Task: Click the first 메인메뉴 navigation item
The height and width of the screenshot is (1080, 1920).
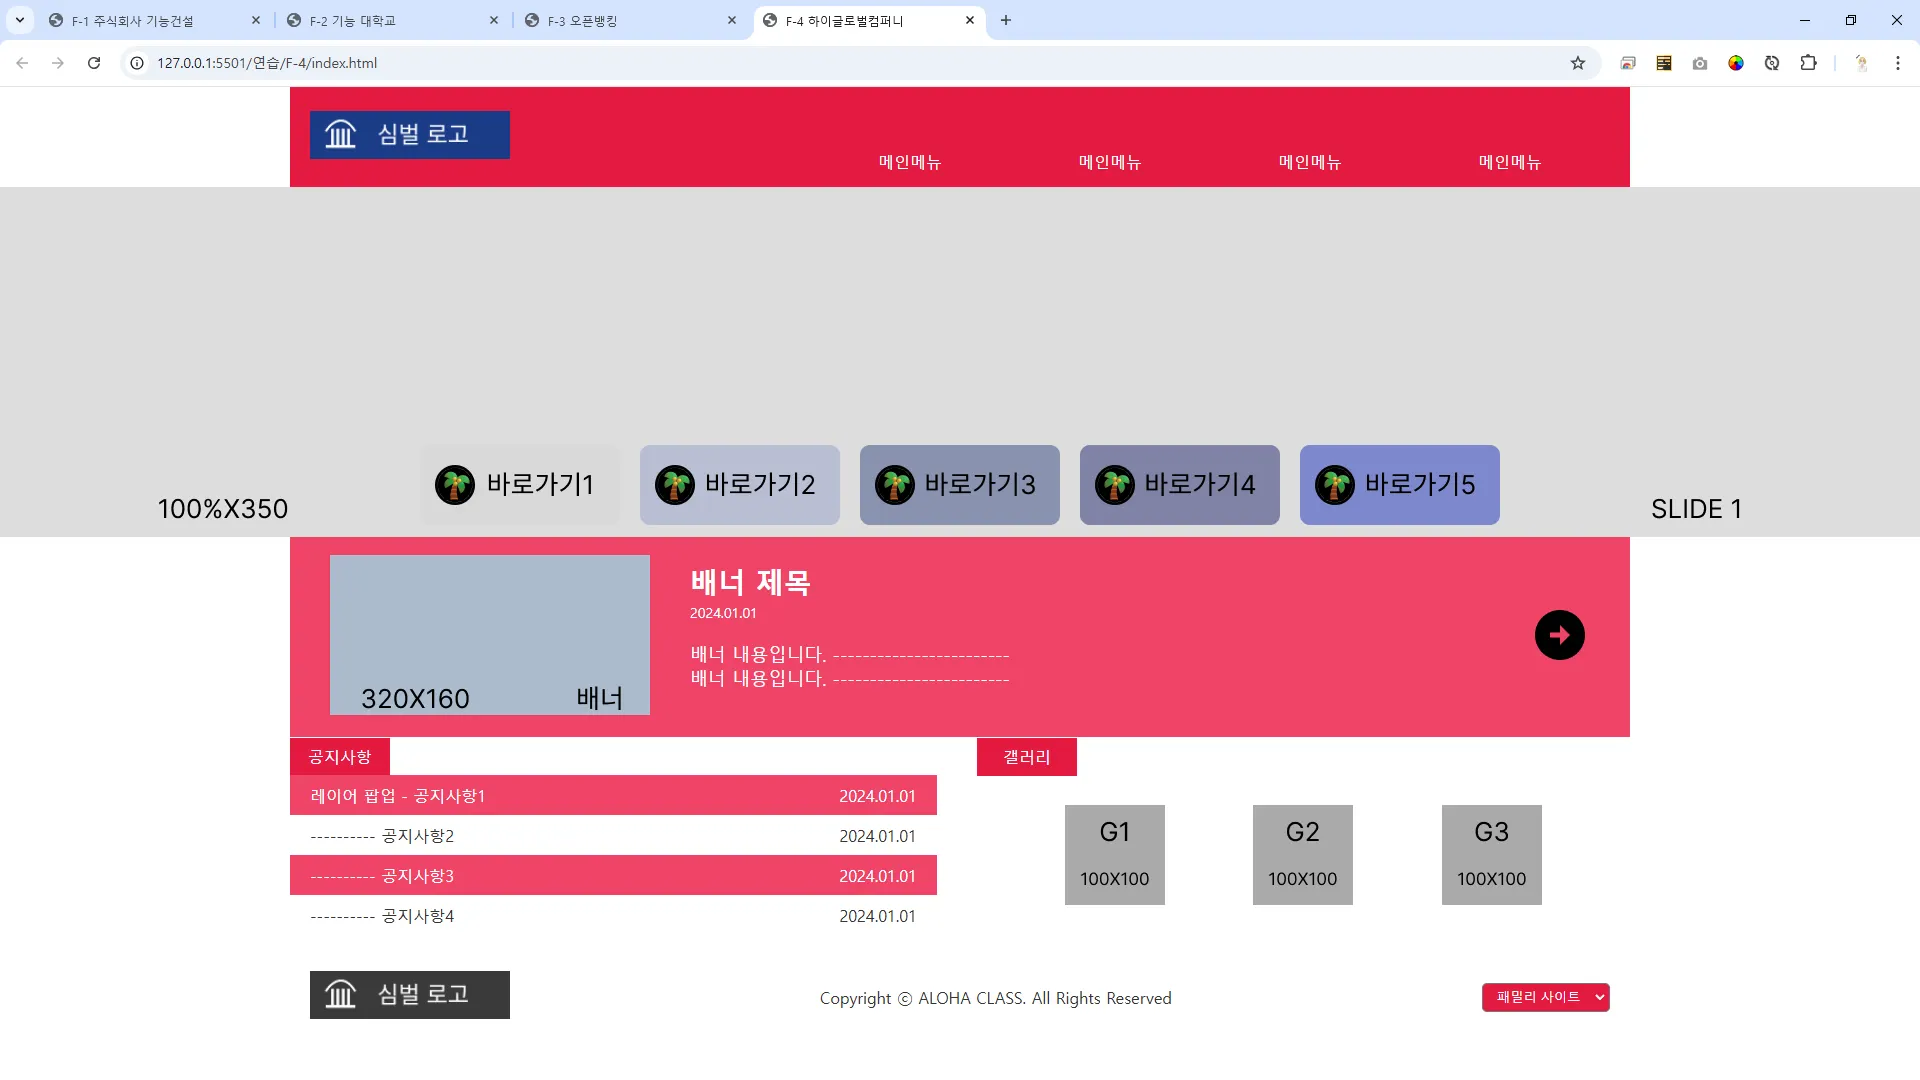Action: point(909,162)
